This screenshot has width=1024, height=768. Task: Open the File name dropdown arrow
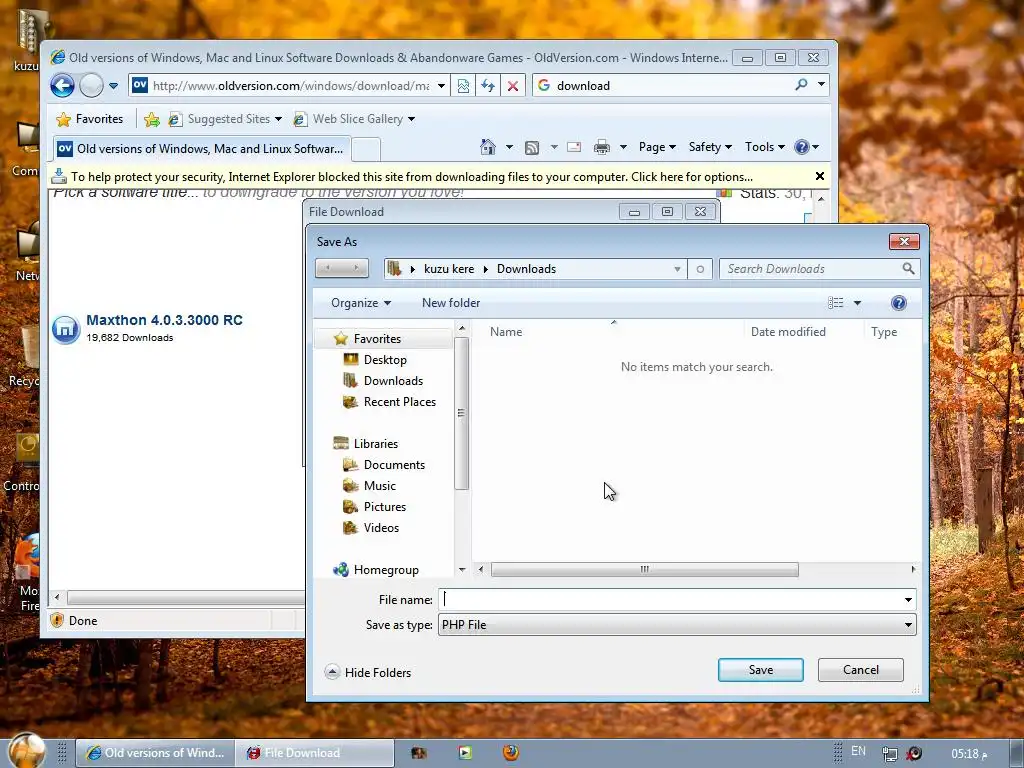coord(908,600)
